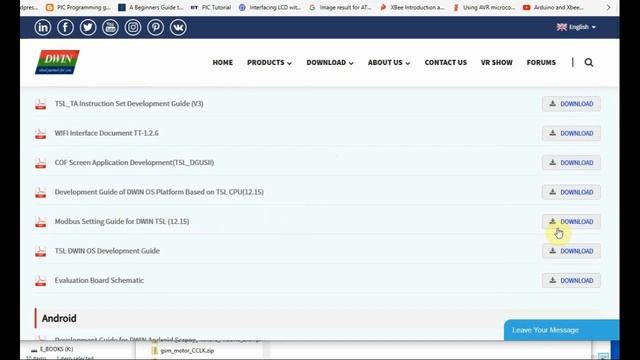Open PIC Programming bookmark
The height and width of the screenshot is (360, 640).
pyautogui.click(x=78, y=7)
